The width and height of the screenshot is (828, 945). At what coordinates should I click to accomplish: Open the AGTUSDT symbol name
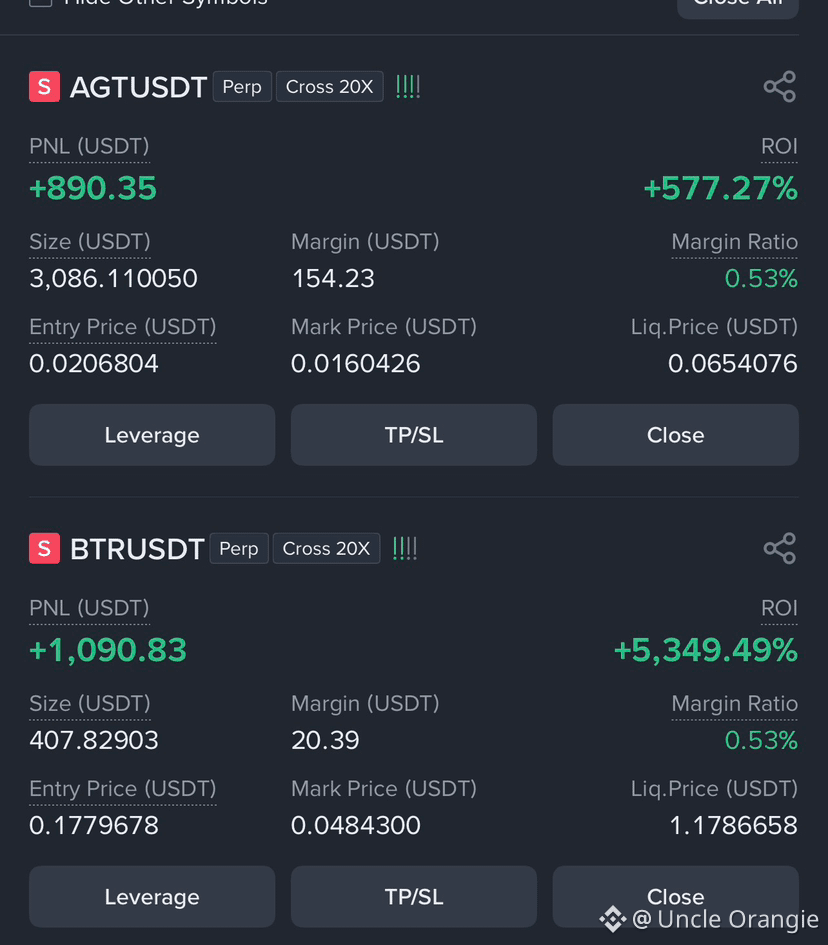point(139,87)
